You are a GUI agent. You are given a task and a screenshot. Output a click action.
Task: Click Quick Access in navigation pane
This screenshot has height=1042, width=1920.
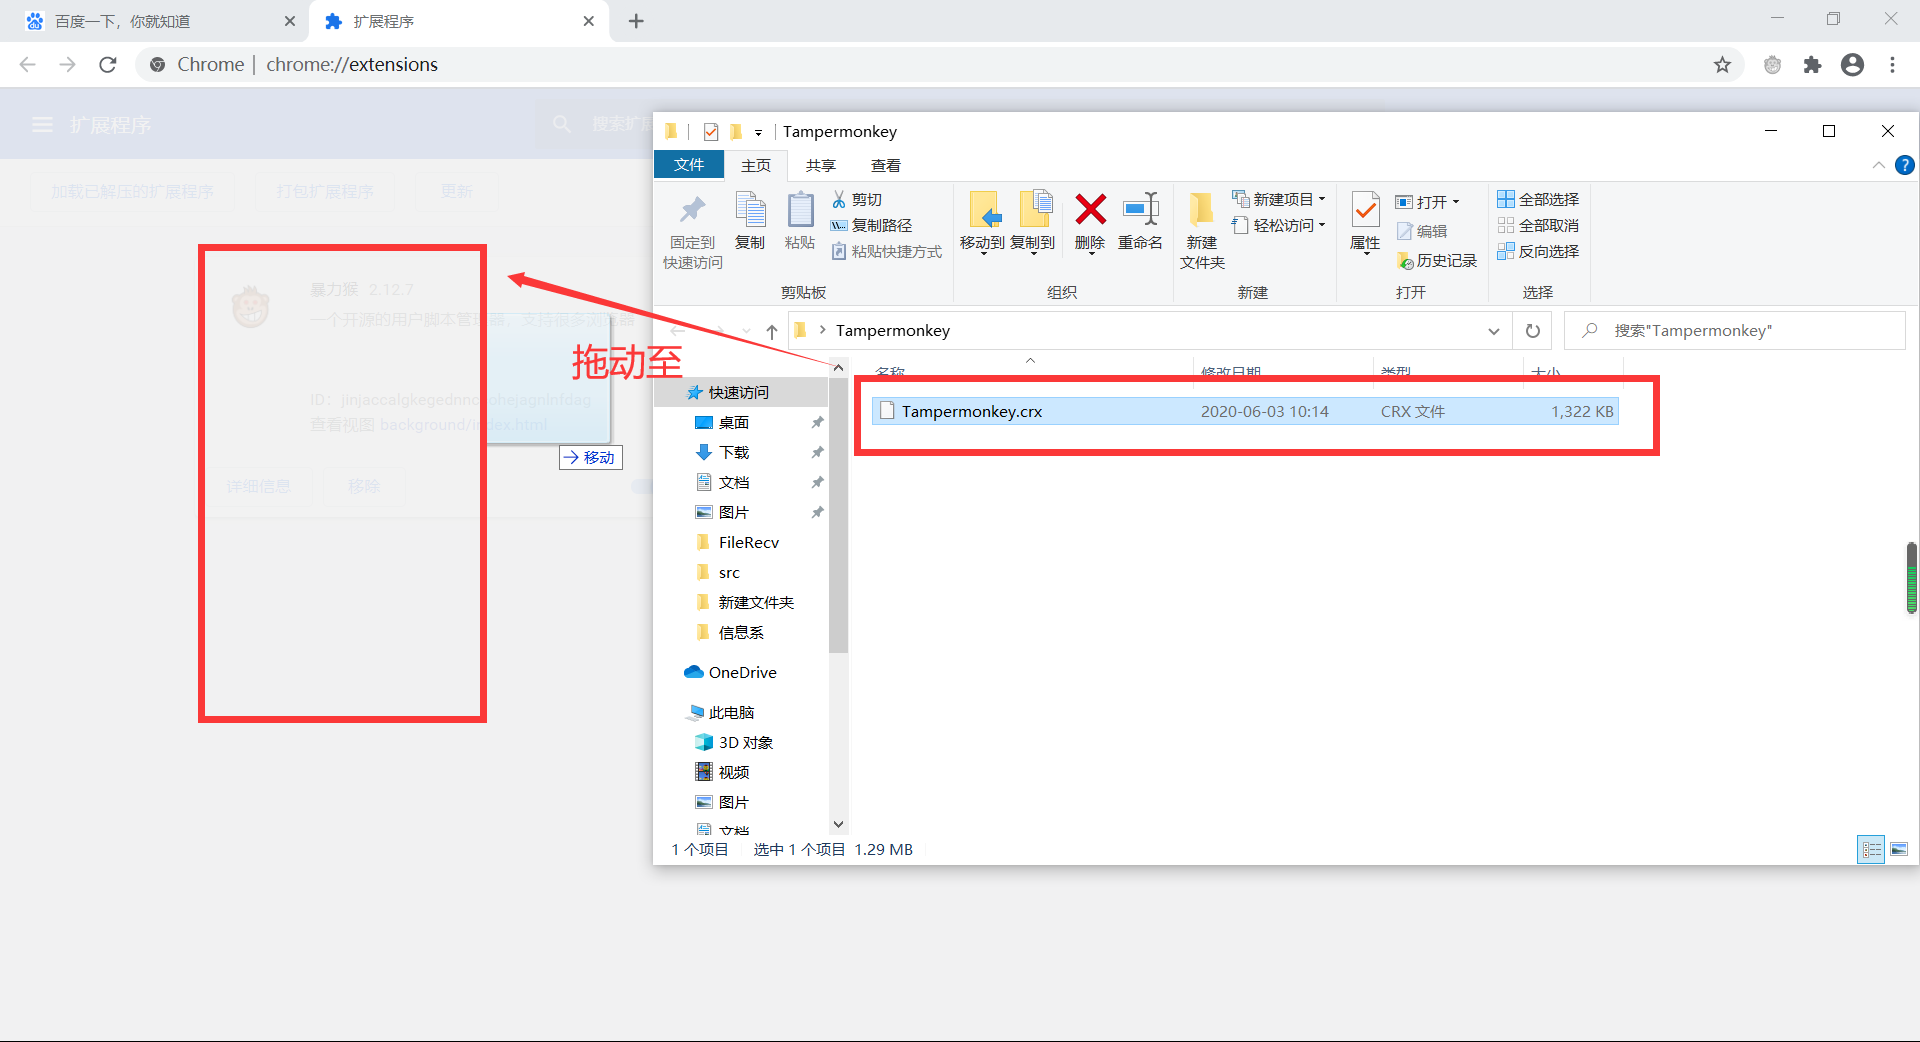click(739, 393)
